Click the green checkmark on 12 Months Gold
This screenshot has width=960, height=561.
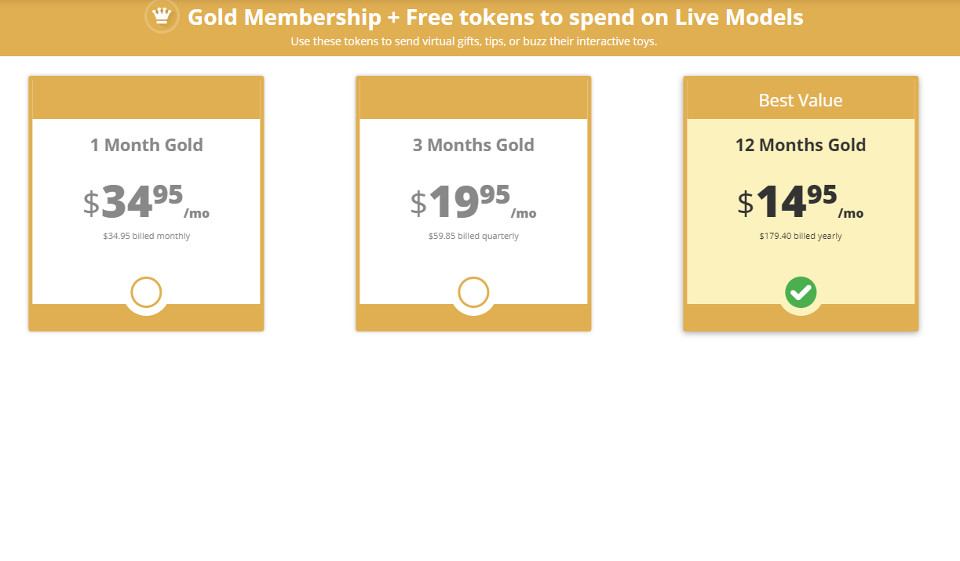[x=801, y=292]
